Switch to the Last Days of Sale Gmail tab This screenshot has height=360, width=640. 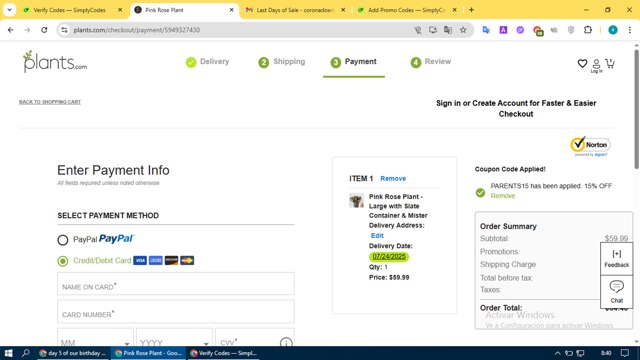[295, 10]
